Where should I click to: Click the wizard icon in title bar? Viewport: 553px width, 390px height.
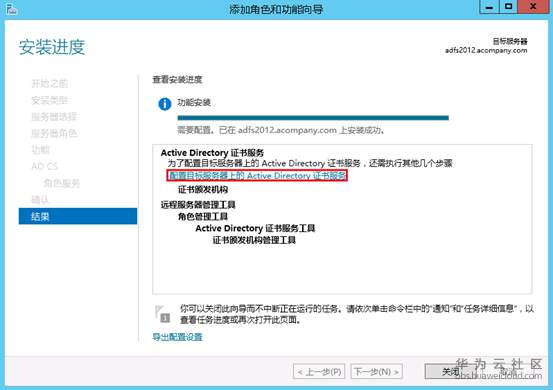11,9
